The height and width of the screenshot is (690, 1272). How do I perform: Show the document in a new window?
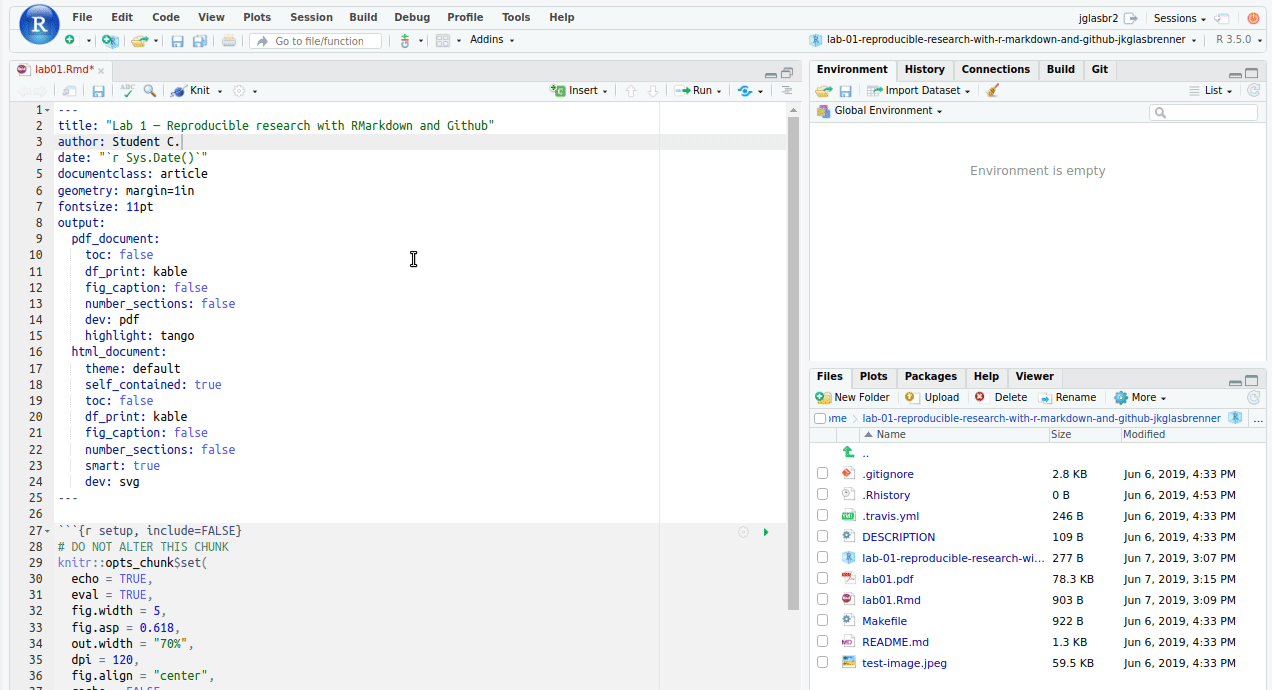coord(70,91)
